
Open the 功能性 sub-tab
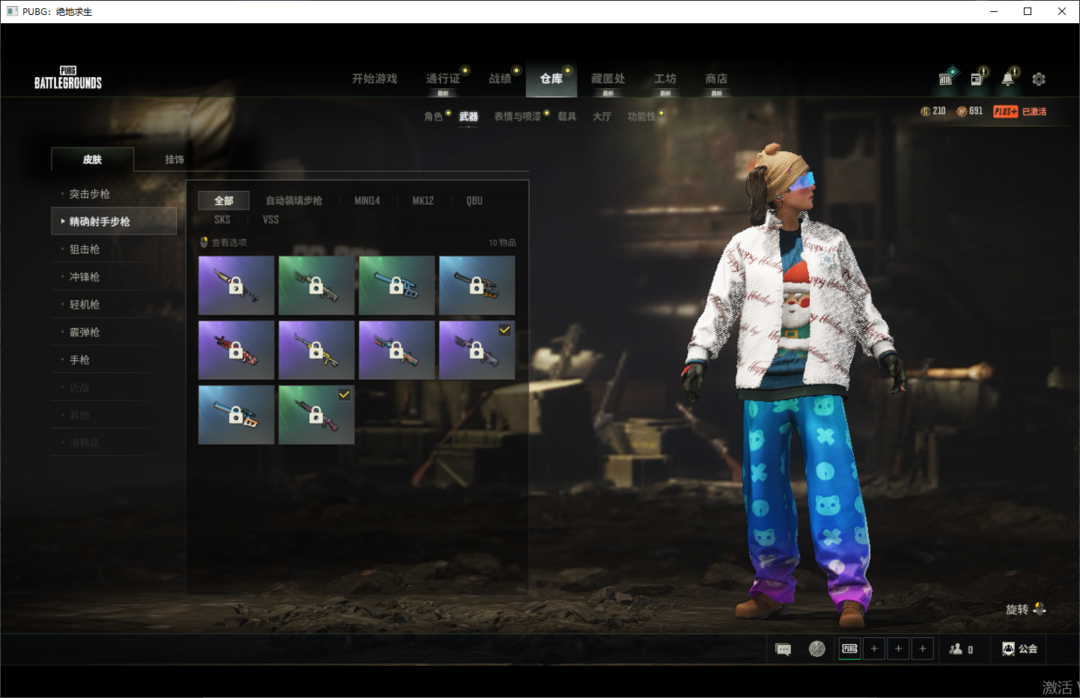click(641, 116)
